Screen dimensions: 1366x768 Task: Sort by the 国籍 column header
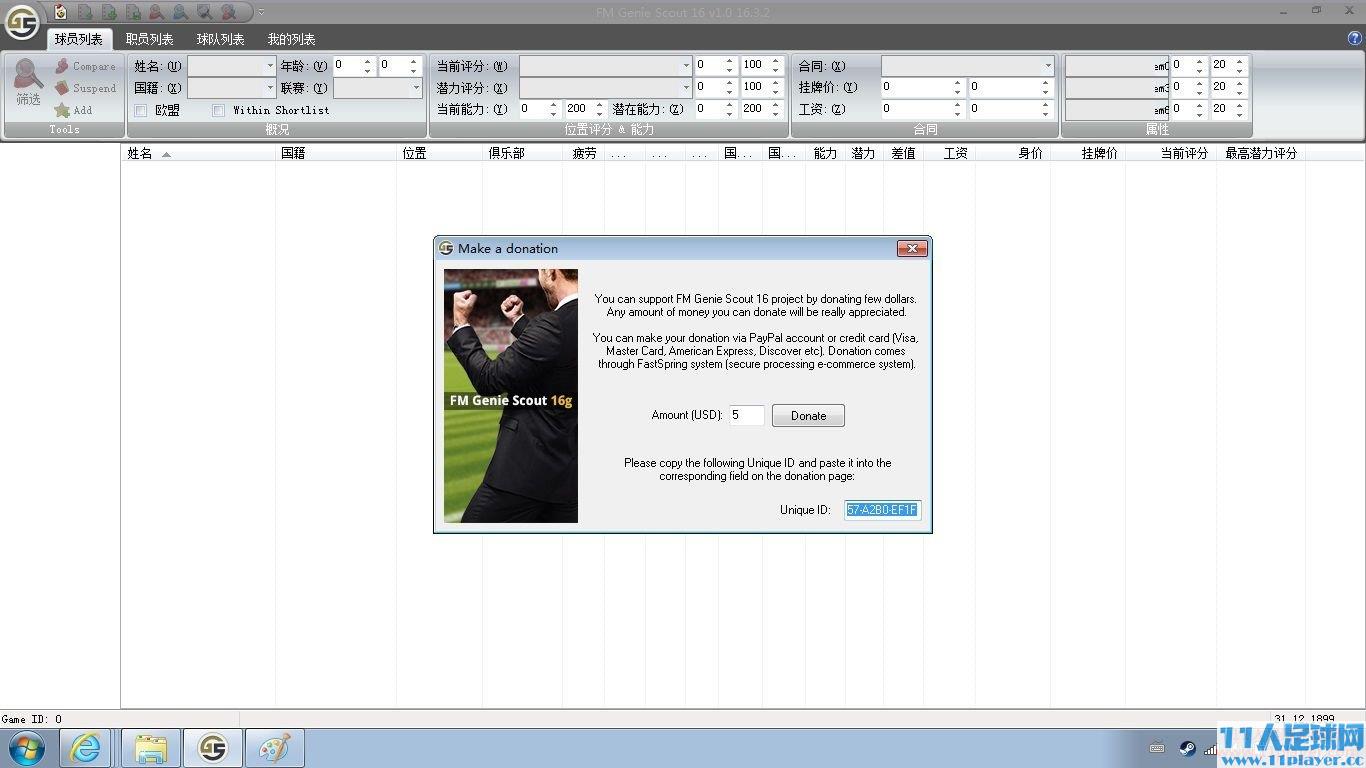tap(336, 153)
